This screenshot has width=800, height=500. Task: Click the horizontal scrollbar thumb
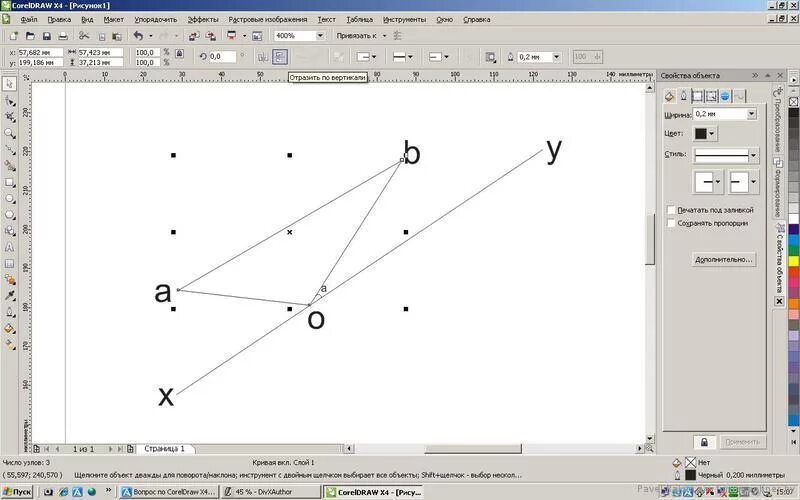coord(473,448)
